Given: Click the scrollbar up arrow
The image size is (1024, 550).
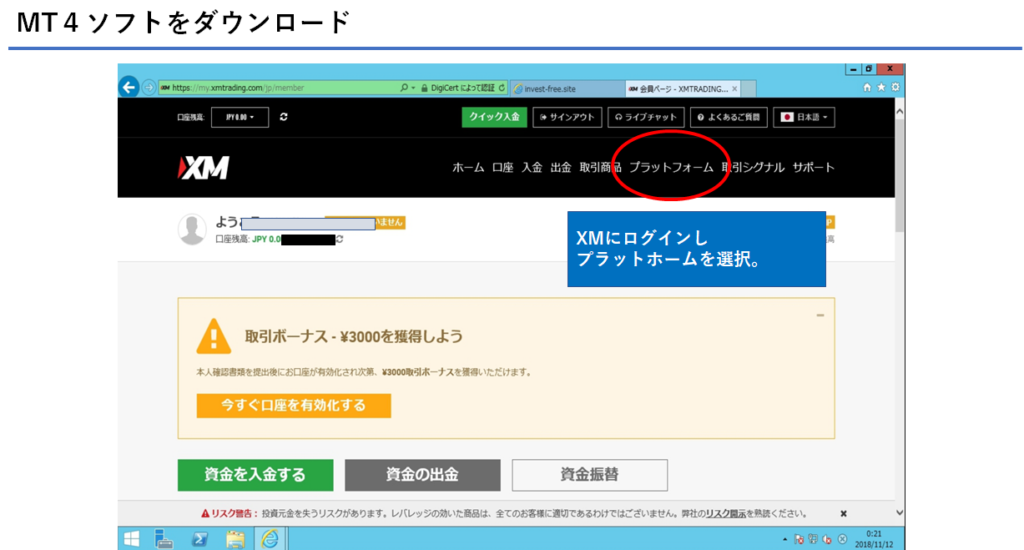Looking at the screenshot, I should [x=899, y=112].
